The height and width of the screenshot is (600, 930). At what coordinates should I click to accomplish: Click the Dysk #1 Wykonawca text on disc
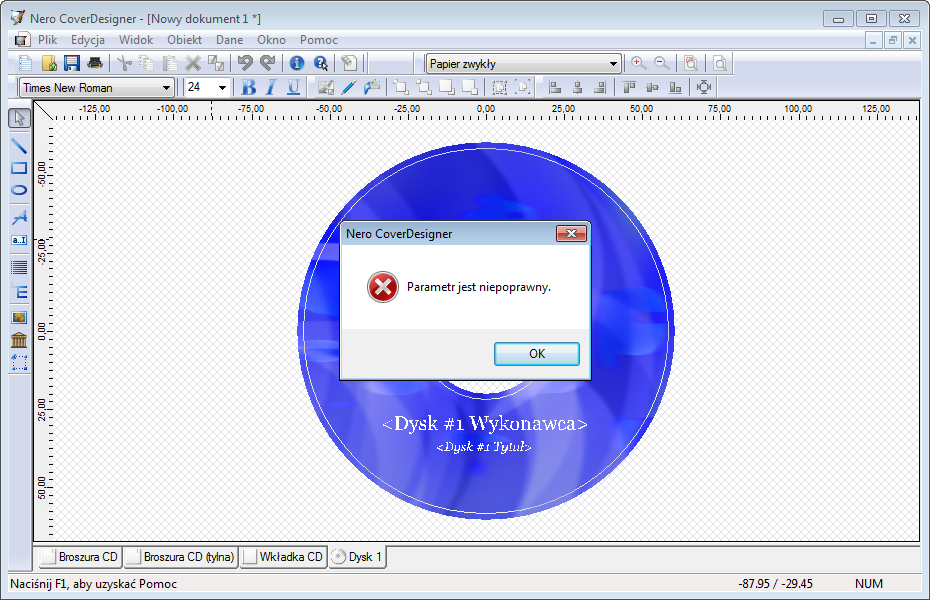coord(484,424)
